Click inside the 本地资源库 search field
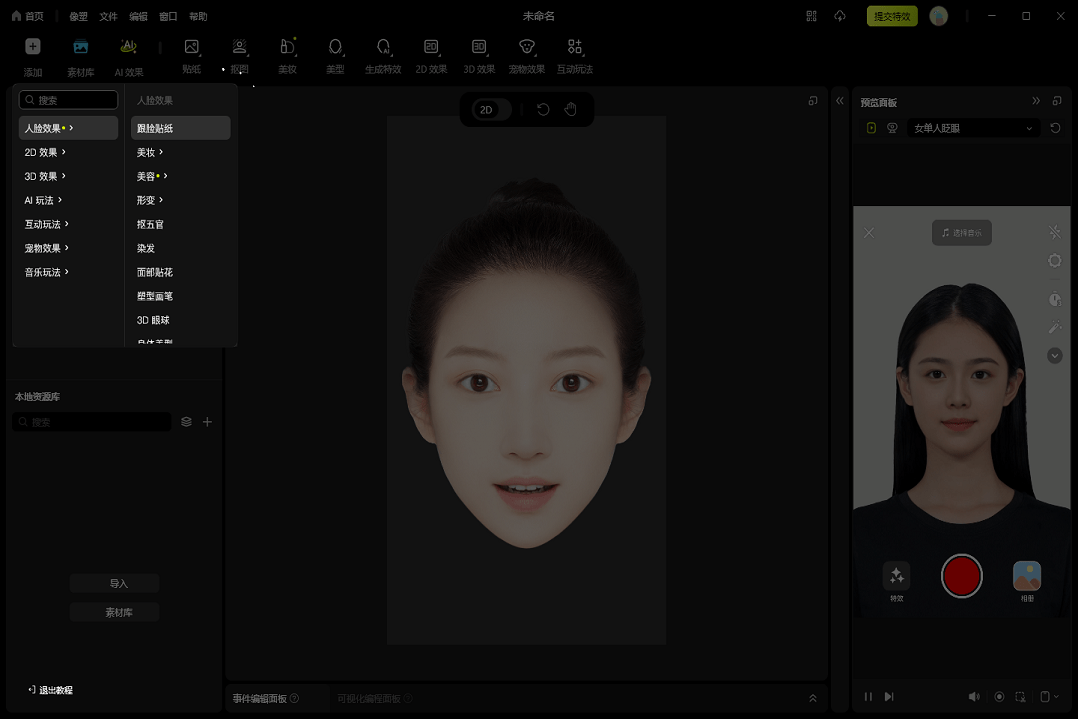The image size is (1078, 719). pos(91,421)
